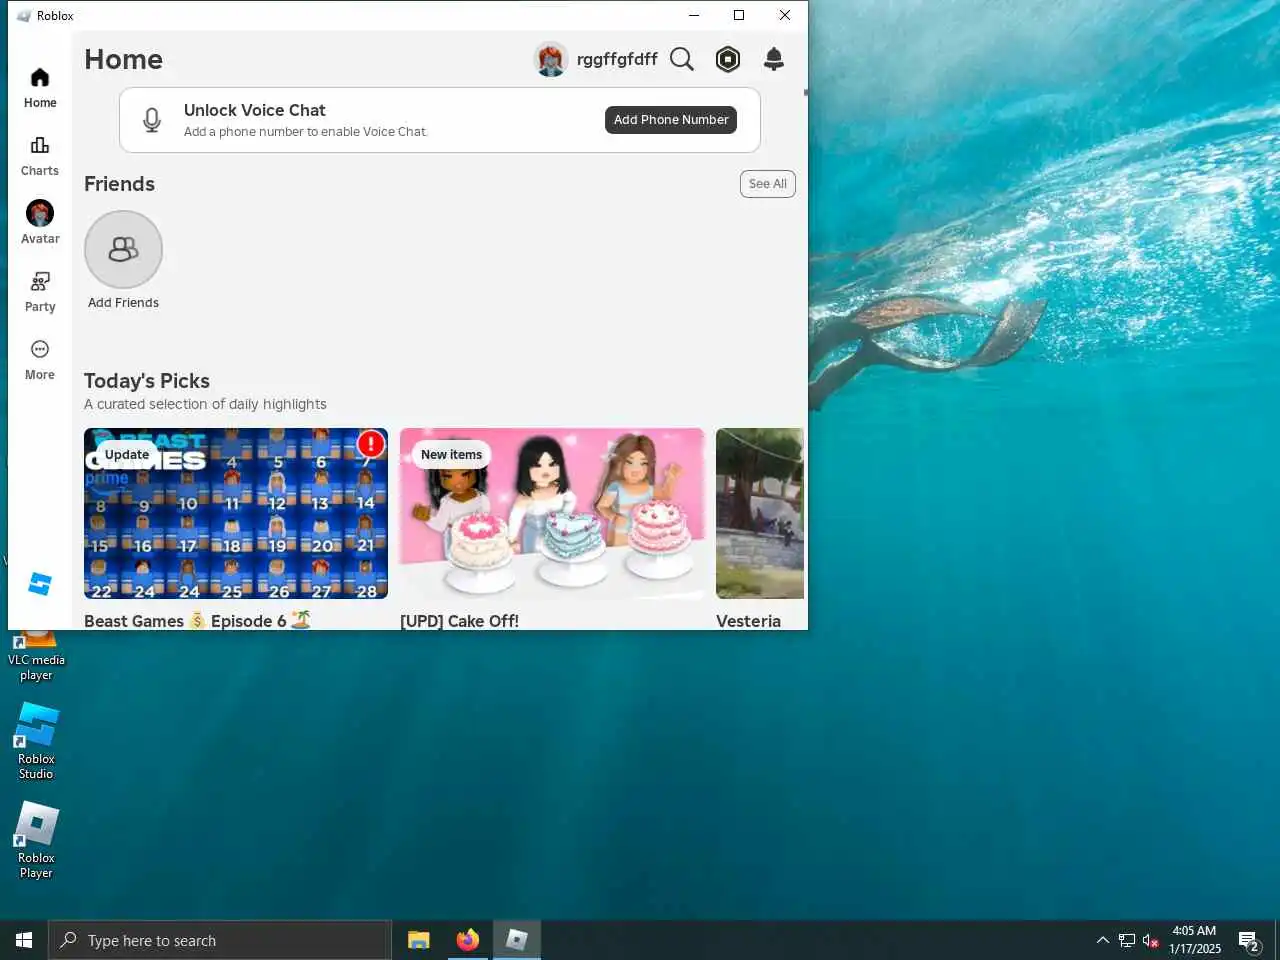1280x960 pixels.
Task: Click "A curated selection of daily highlights" text
Action: [205, 404]
